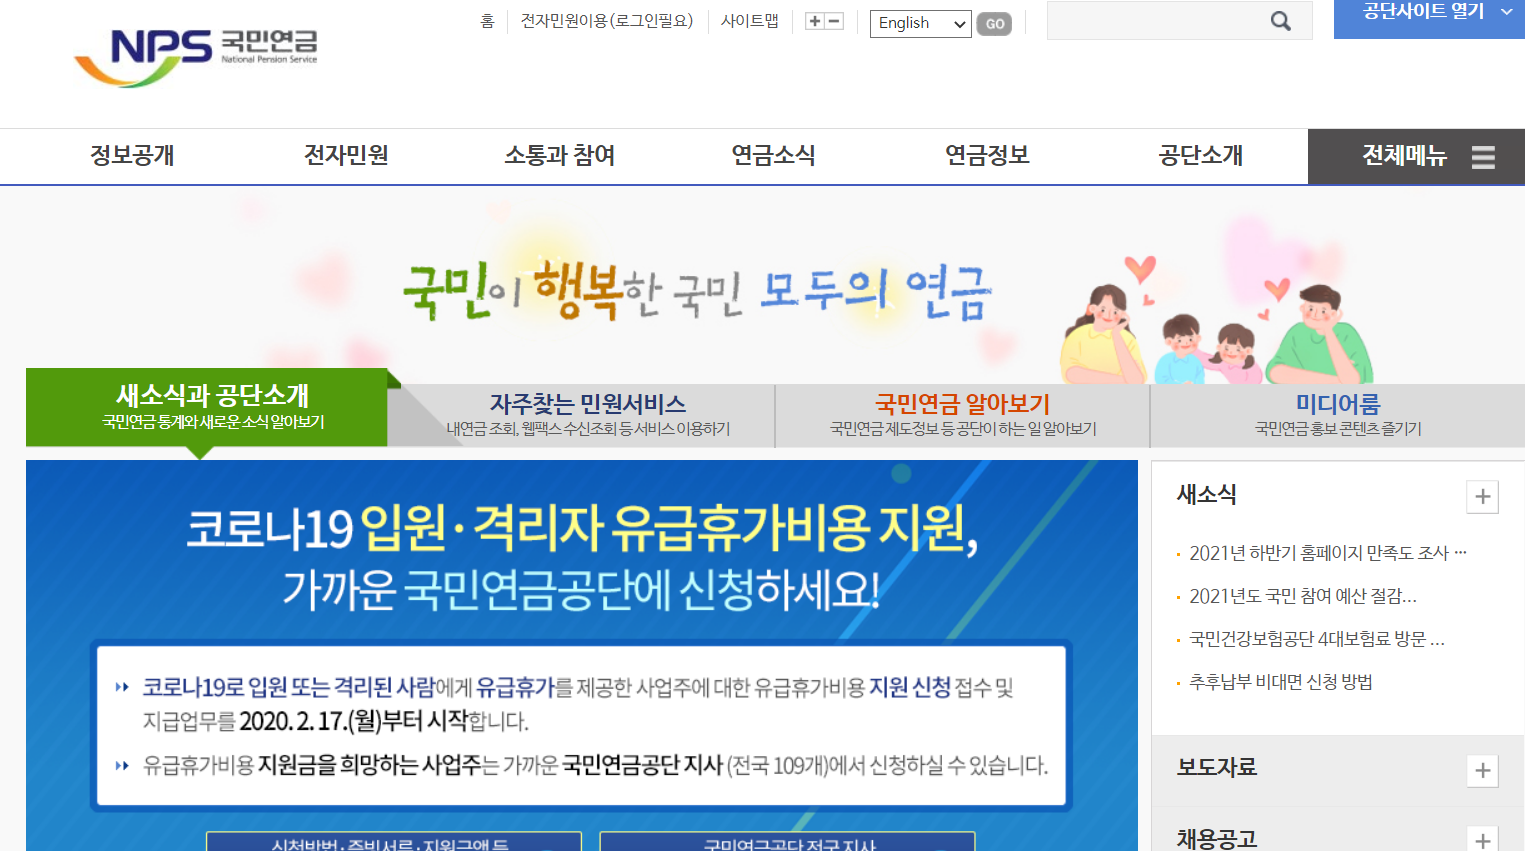Open the English language dropdown

coord(921,23)
